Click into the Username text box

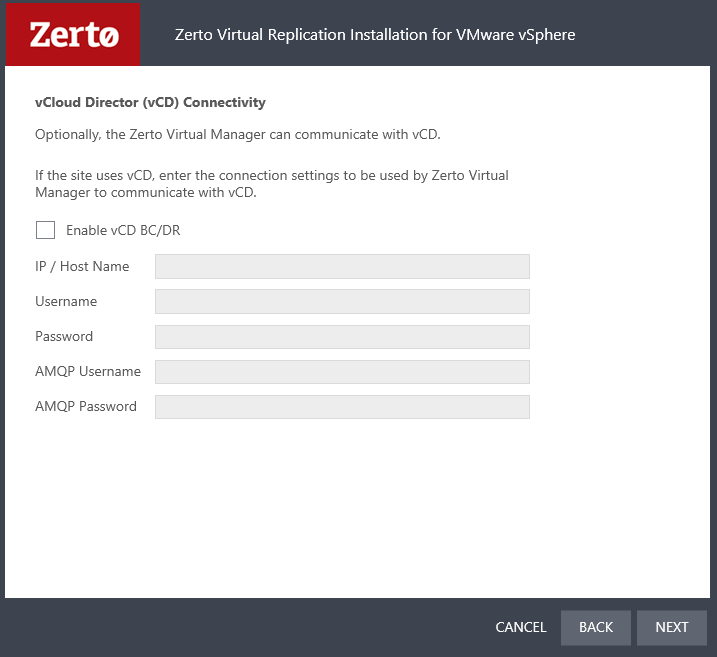(x=342, y=301)
